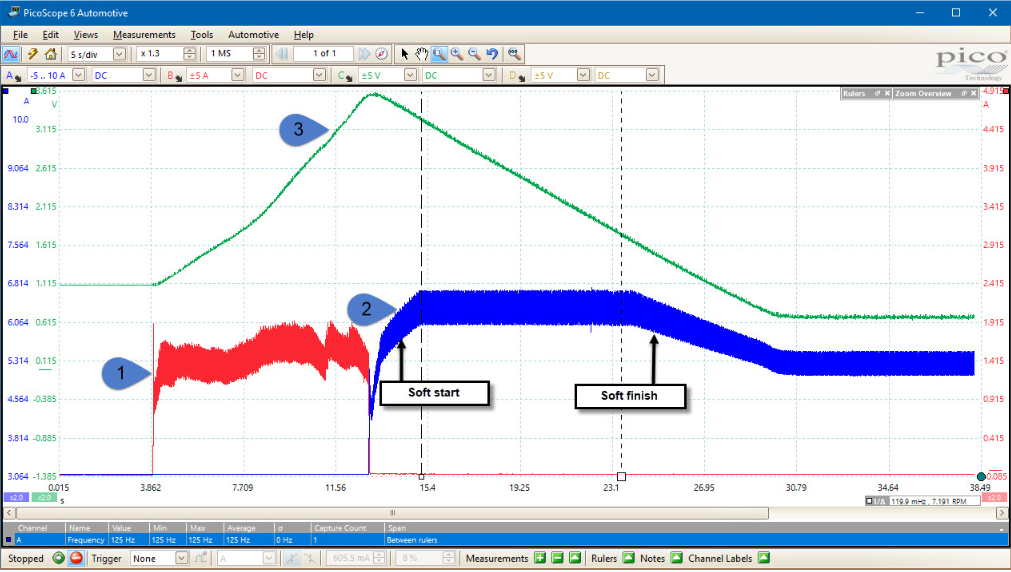Click the green start capture button
This screenshot has height=572, width=1011.
(x=58, y=558)
